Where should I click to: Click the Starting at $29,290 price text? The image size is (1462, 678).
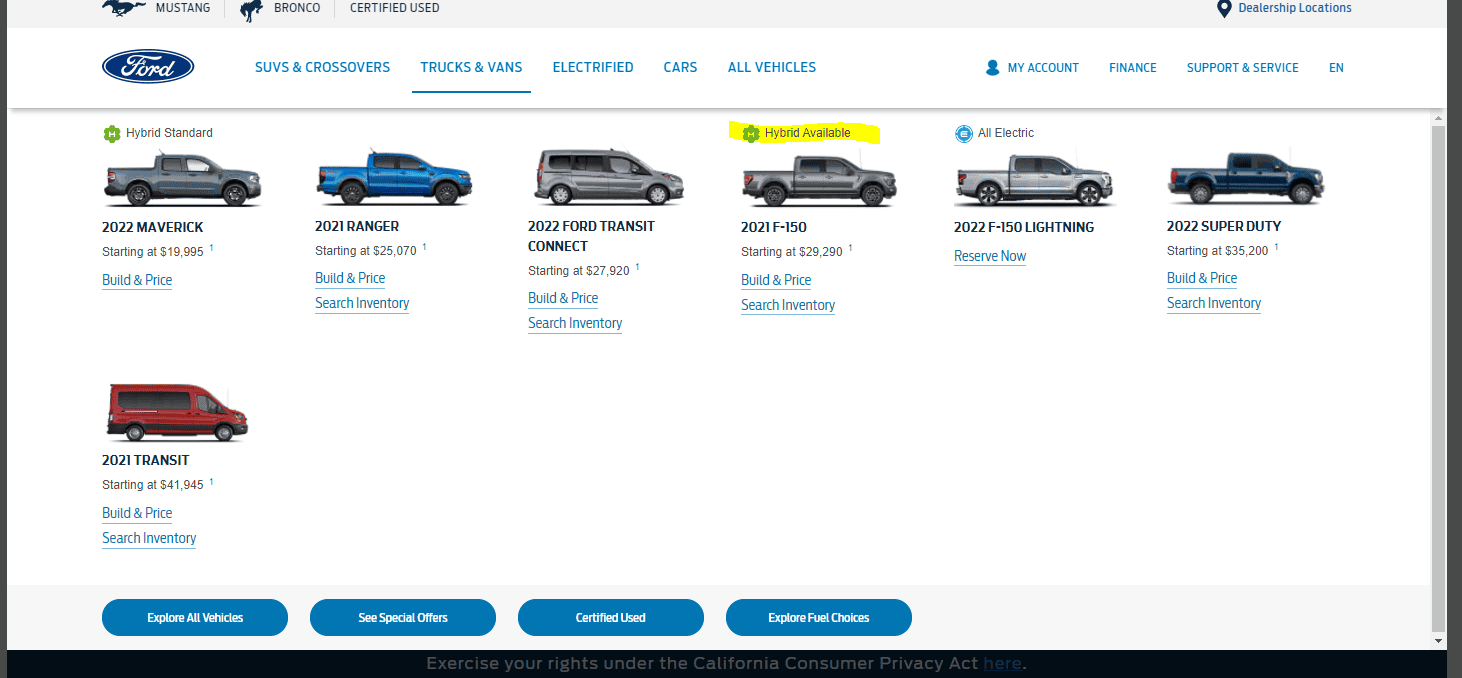click(x=792, y=252)
